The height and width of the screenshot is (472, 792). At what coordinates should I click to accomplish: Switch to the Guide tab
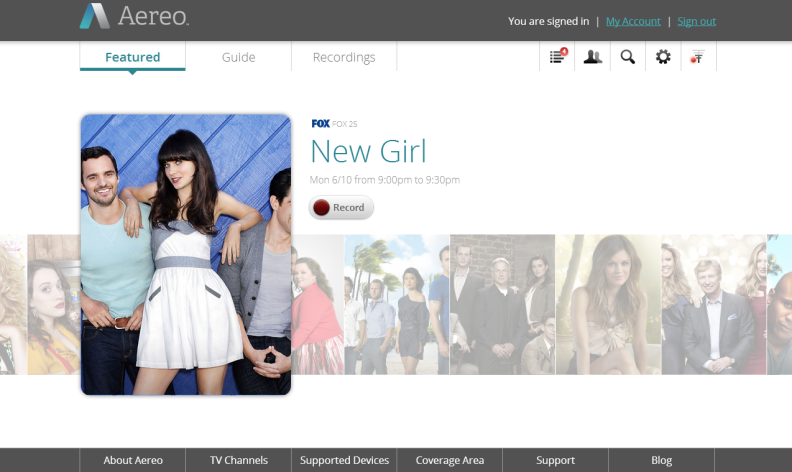[x=238, y=57]
